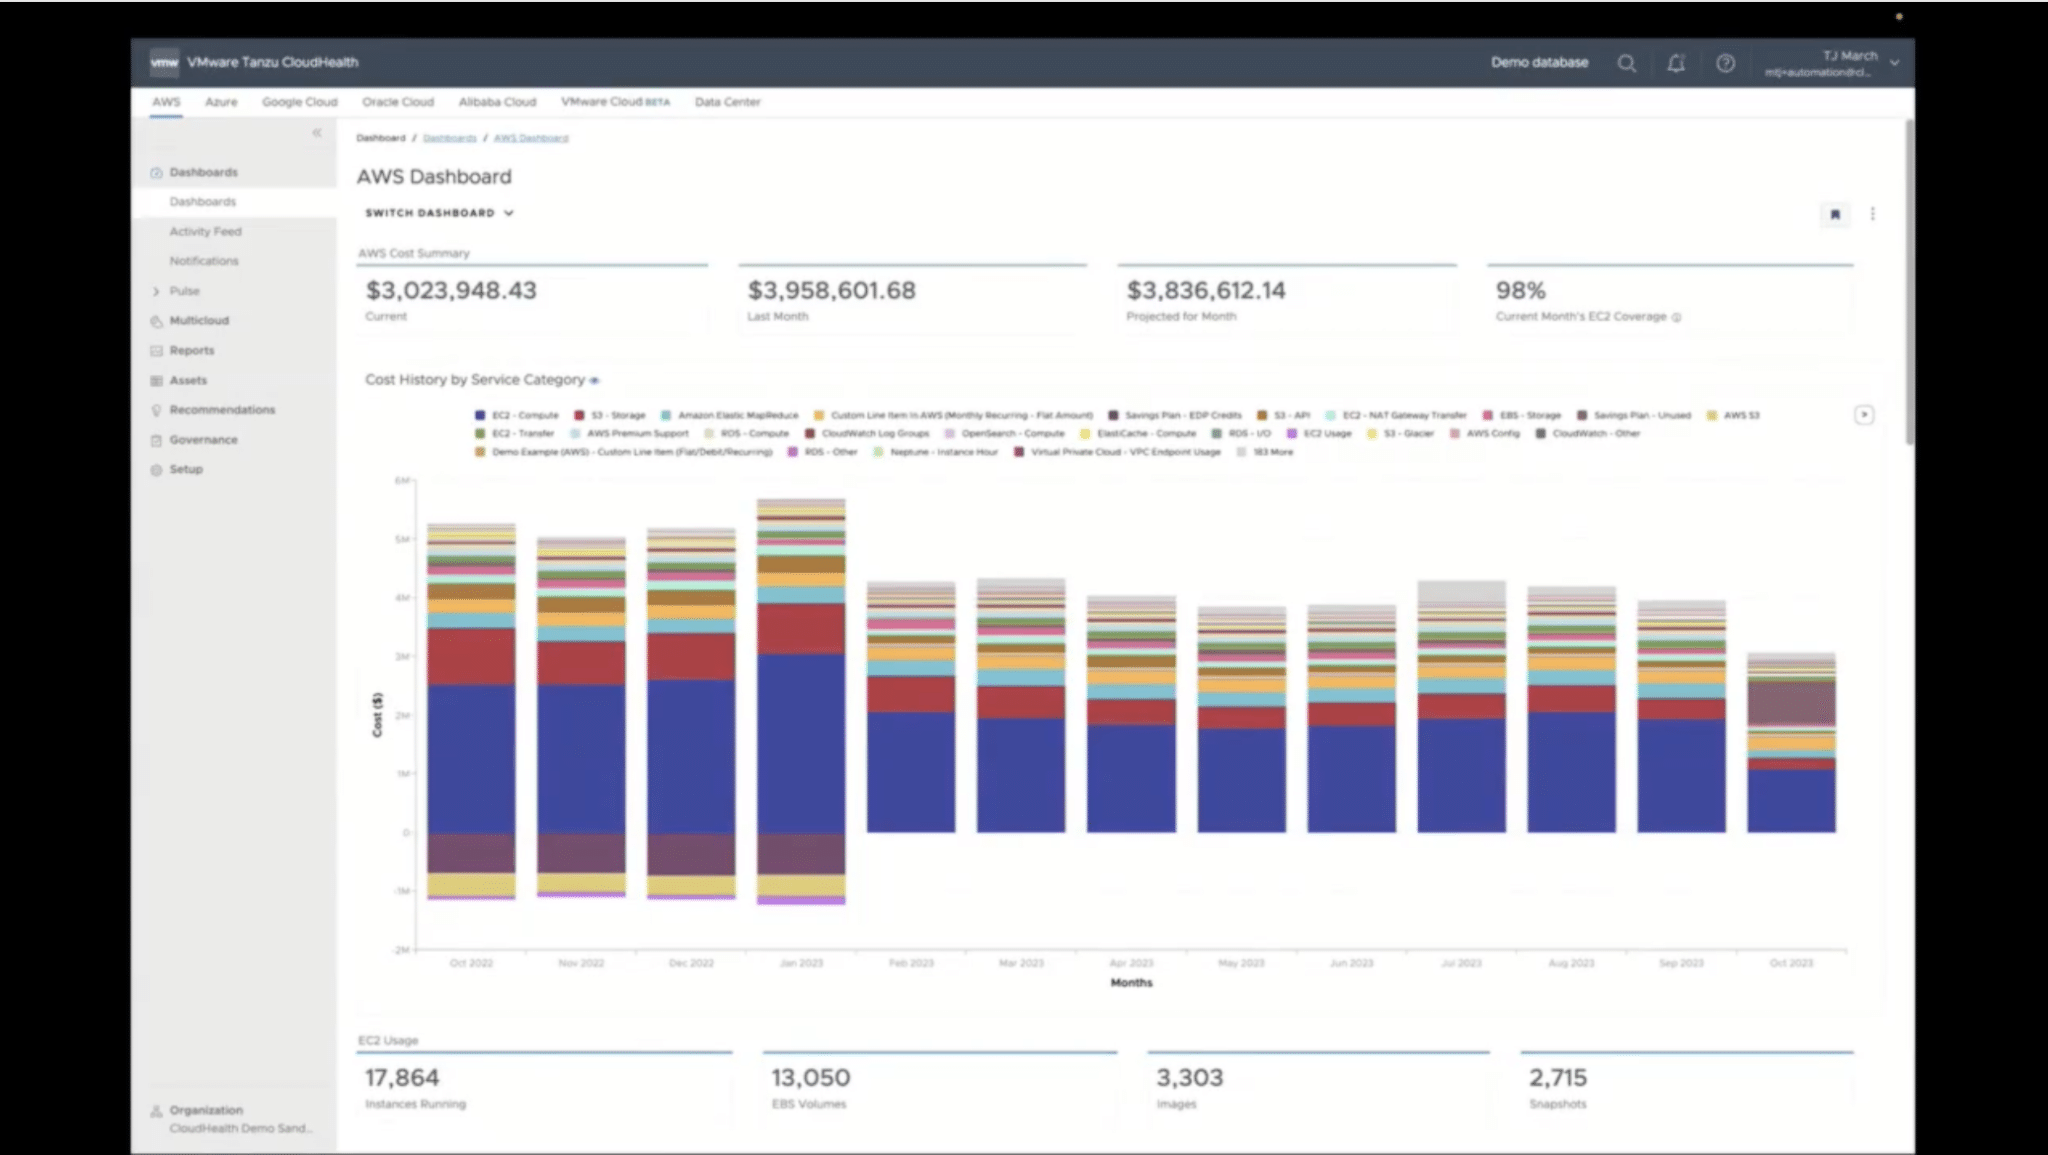Switch to the Google Cloud tab
The image size is (2048, 1155).
tap(299, 102)
